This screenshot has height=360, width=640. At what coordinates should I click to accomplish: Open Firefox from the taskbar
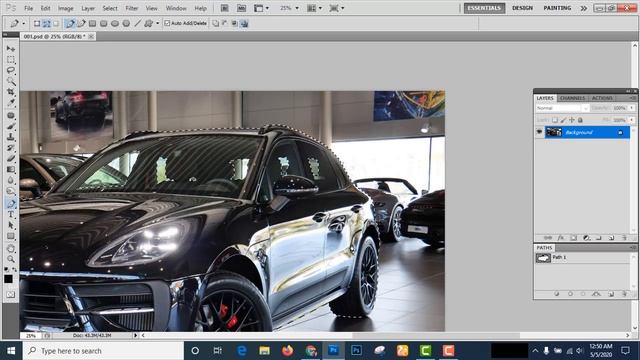(x=287, y=351)
